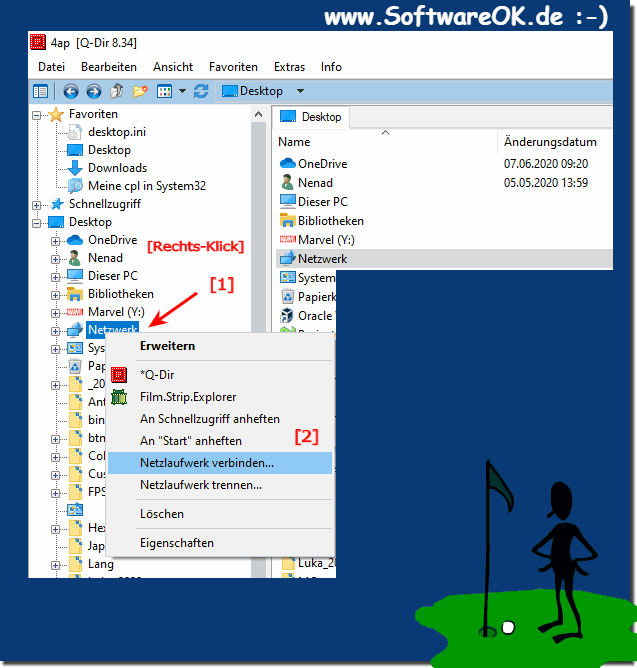The width and height of the screenshot is (637, 668).
Task: Select OneDrive in the file list
Action: click(x=322, y=164)
